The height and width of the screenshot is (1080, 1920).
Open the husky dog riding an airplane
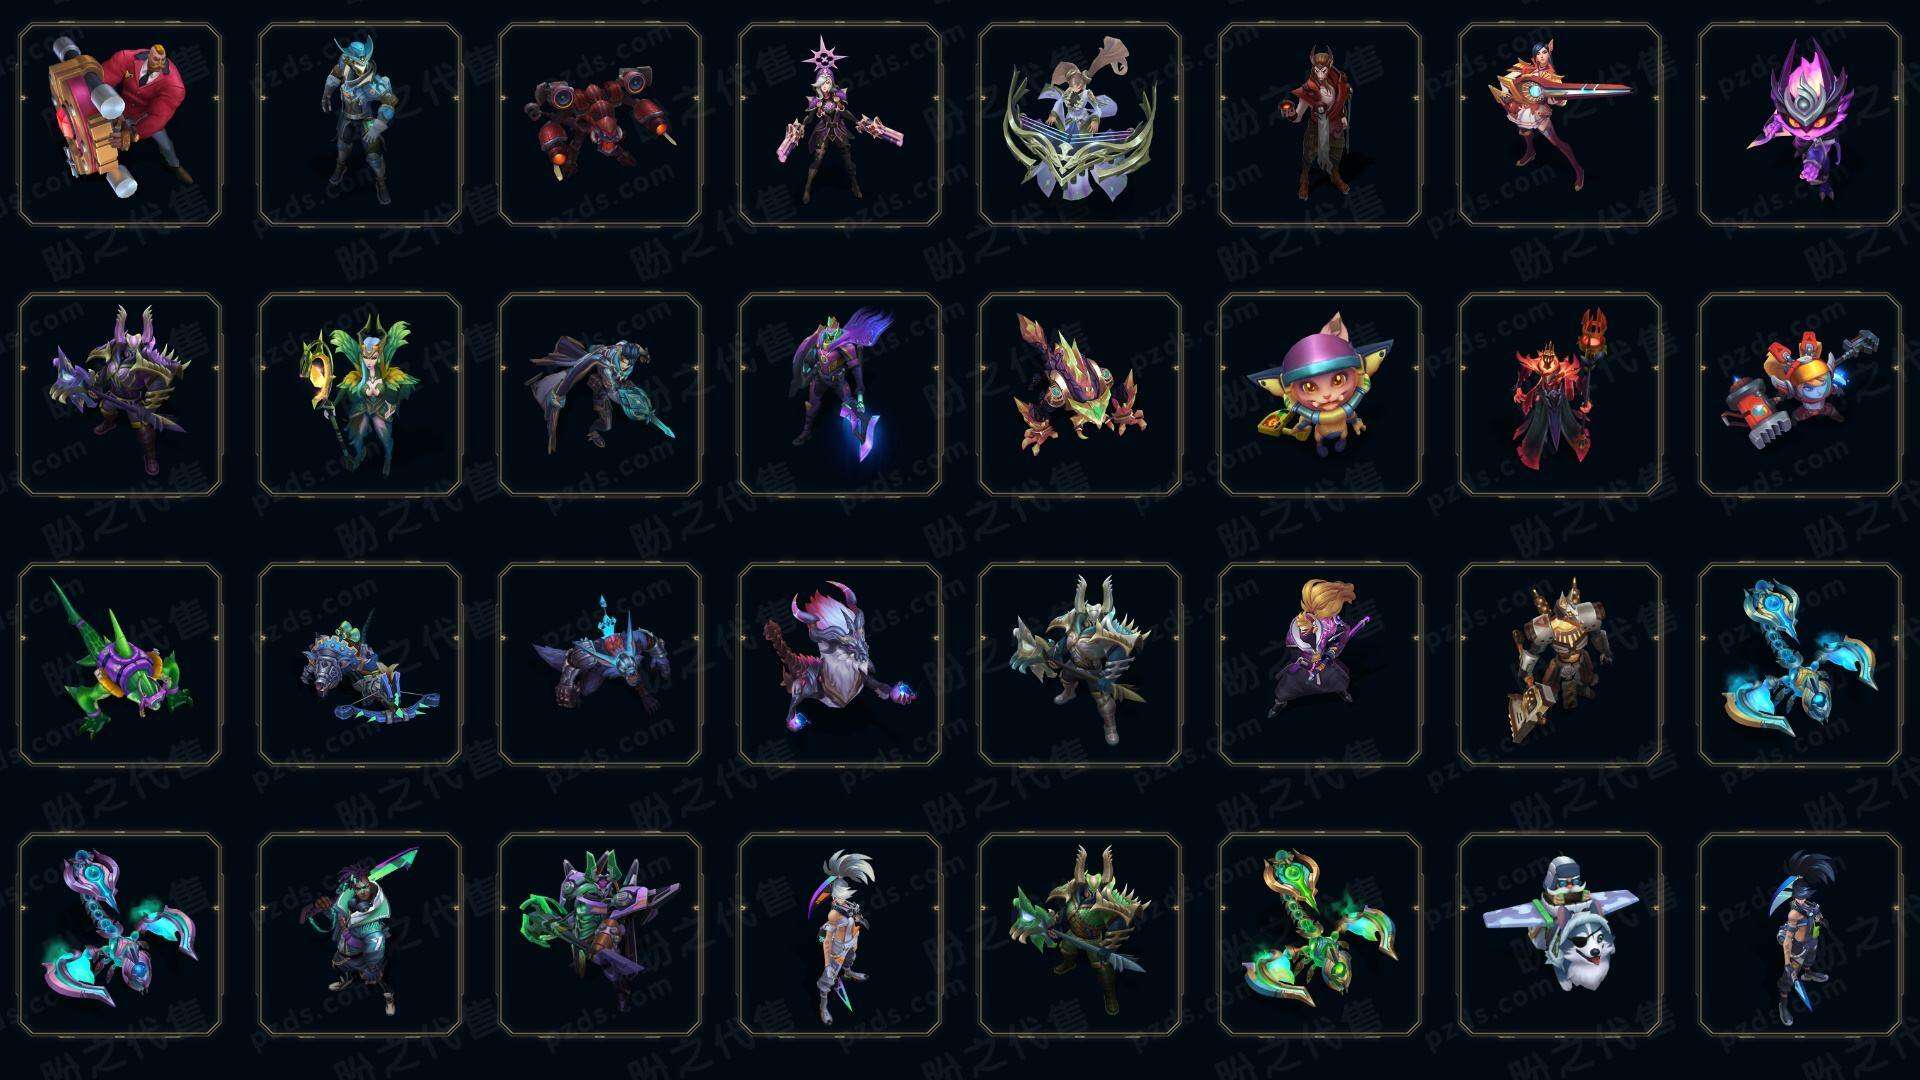click(x=1560, y=934)
